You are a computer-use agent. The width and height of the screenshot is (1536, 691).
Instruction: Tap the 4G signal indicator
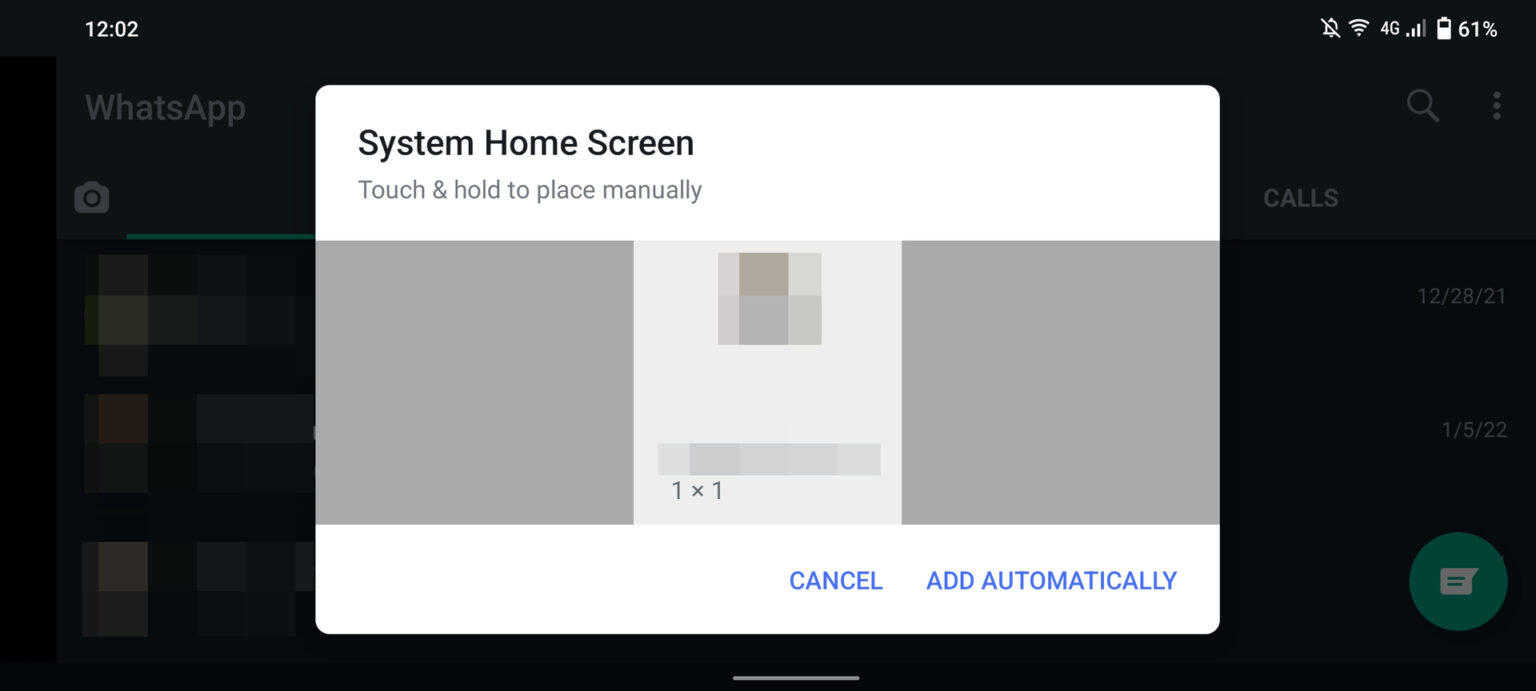click(x=1402, y=29)
